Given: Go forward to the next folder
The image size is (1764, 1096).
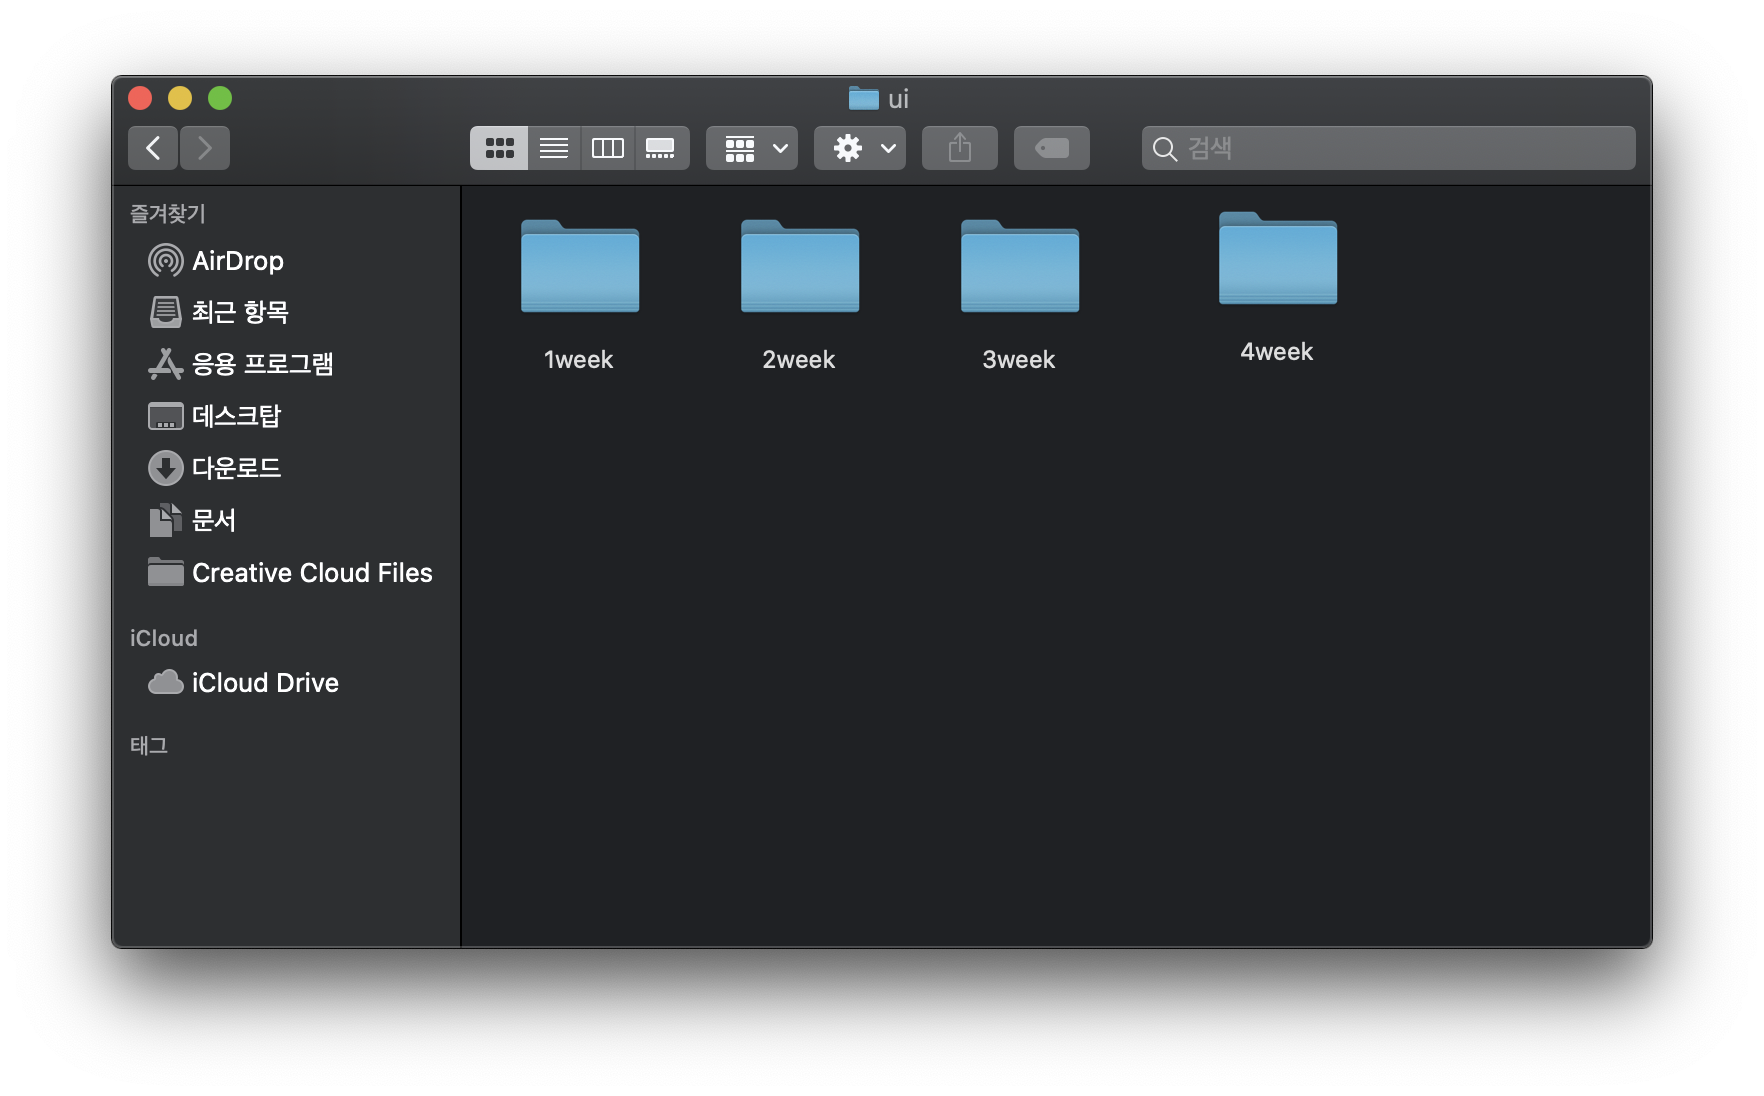Looking at the screenshot, I should click(x=205, y=148).
